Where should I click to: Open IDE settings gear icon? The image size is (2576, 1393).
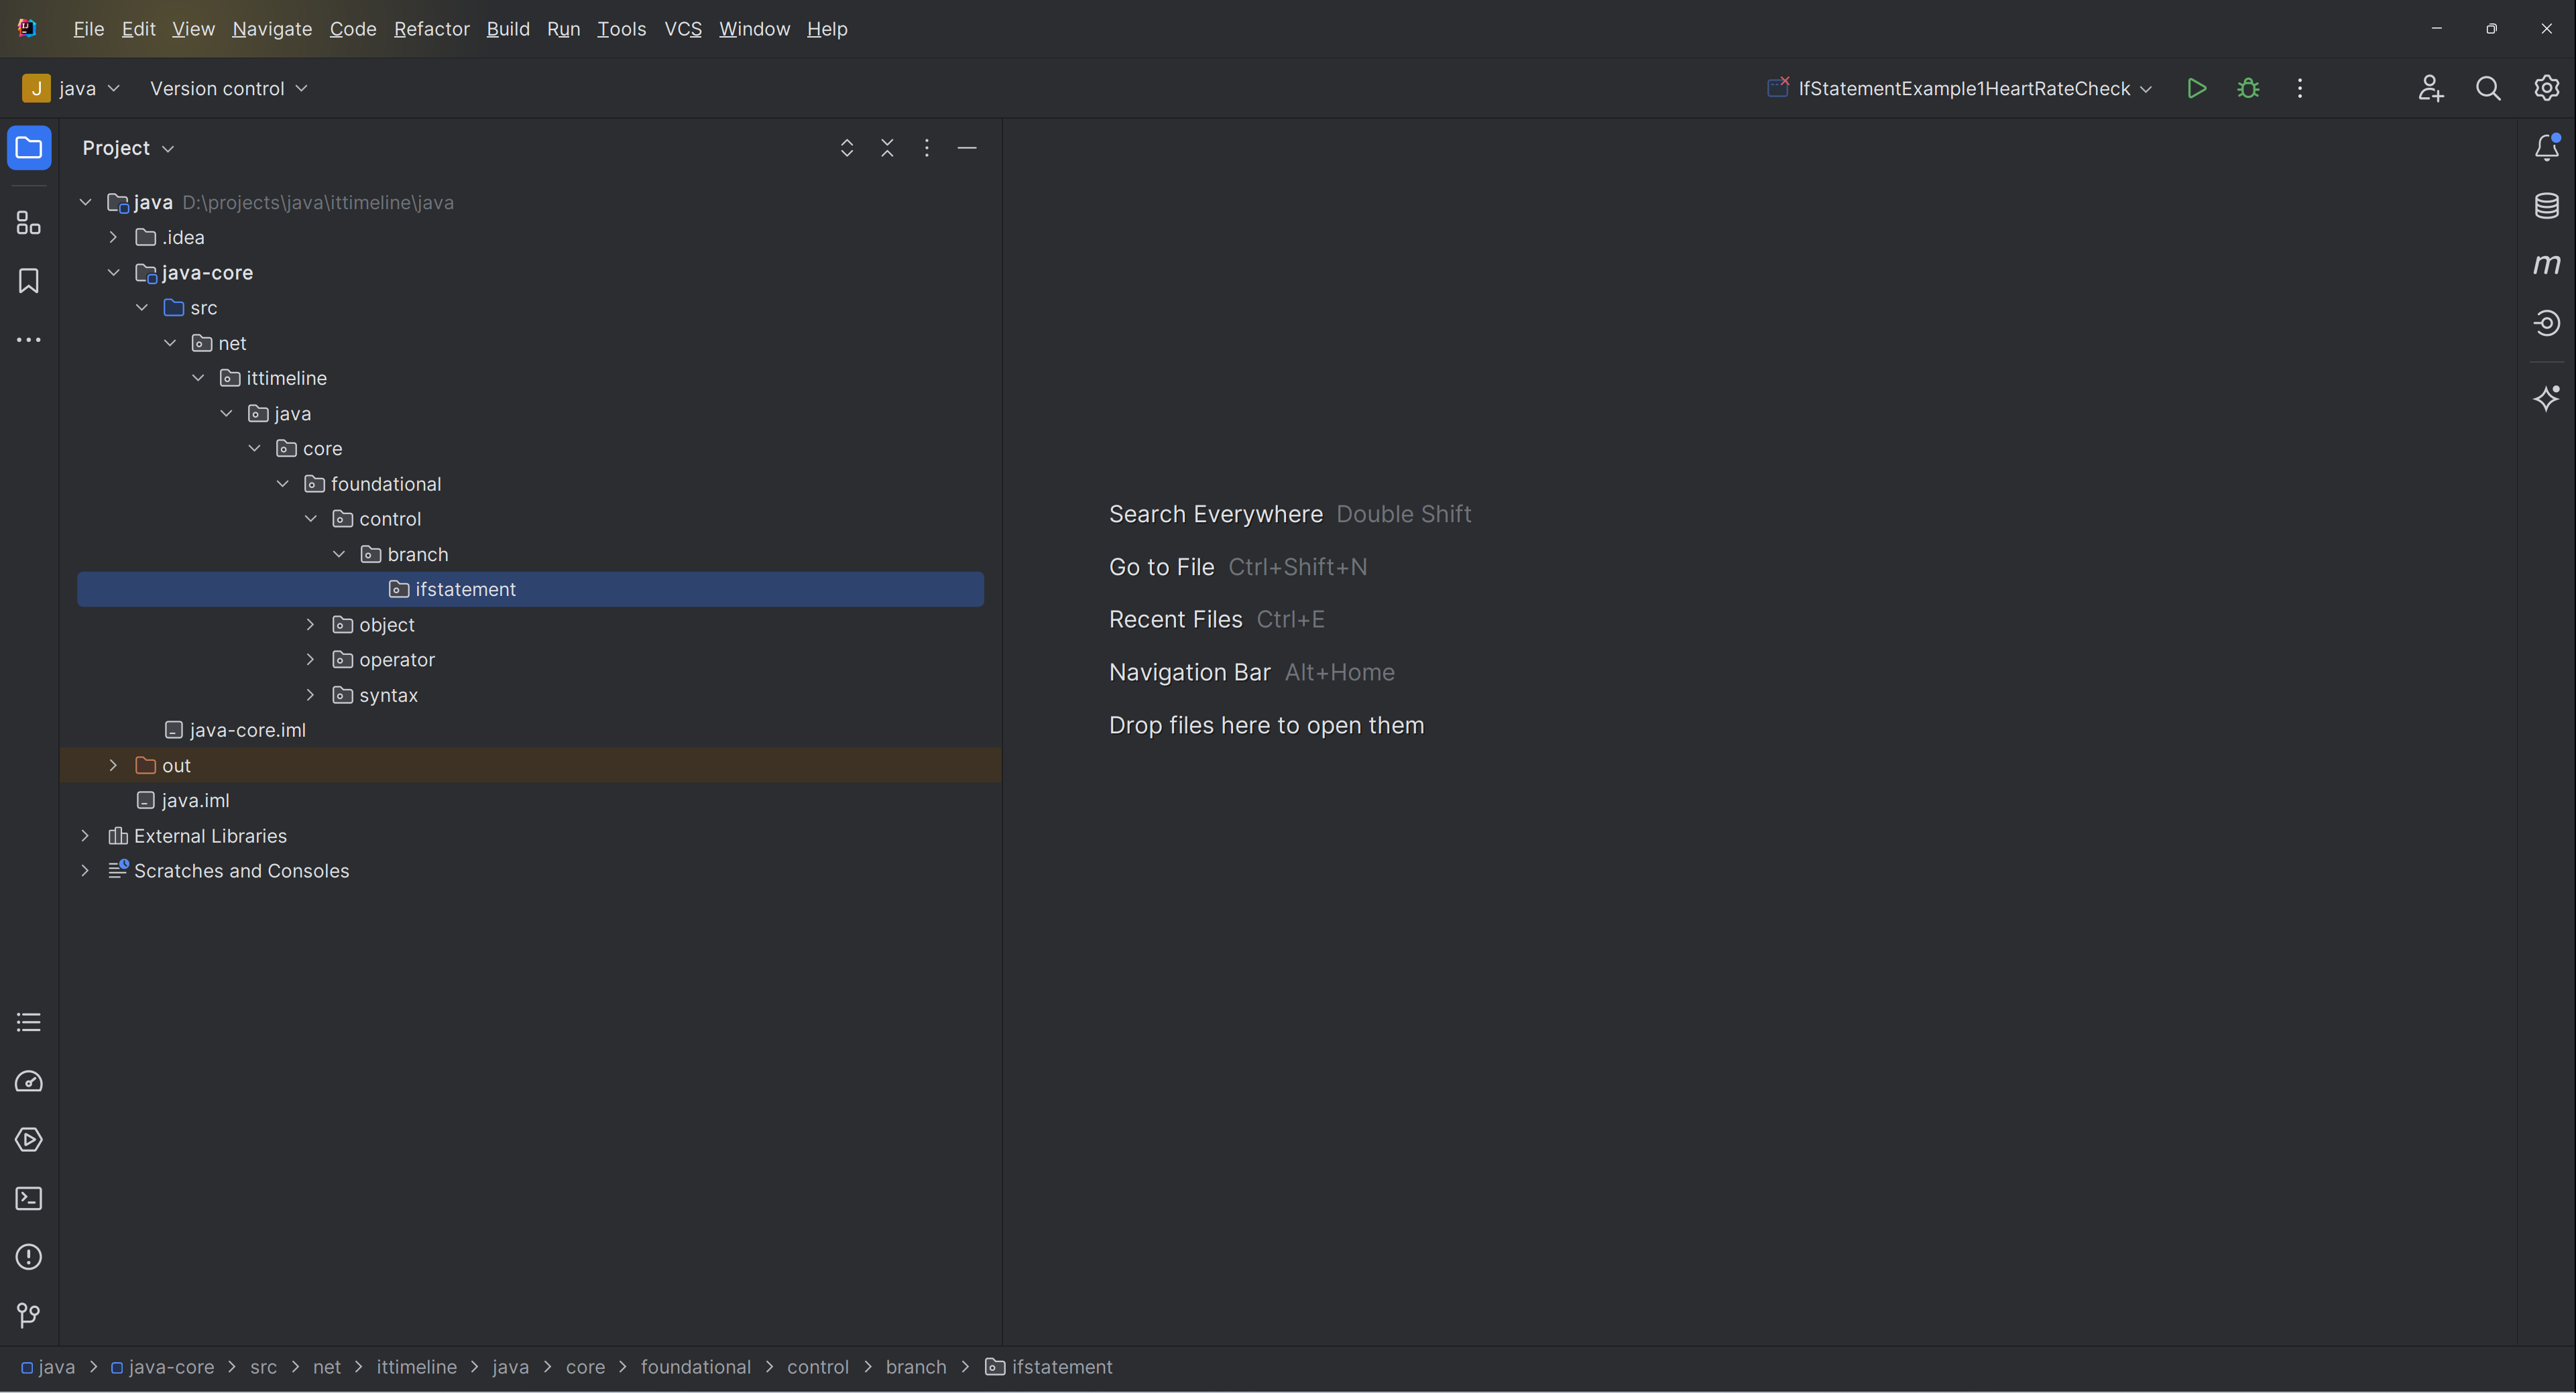(x=2546, y=89)
